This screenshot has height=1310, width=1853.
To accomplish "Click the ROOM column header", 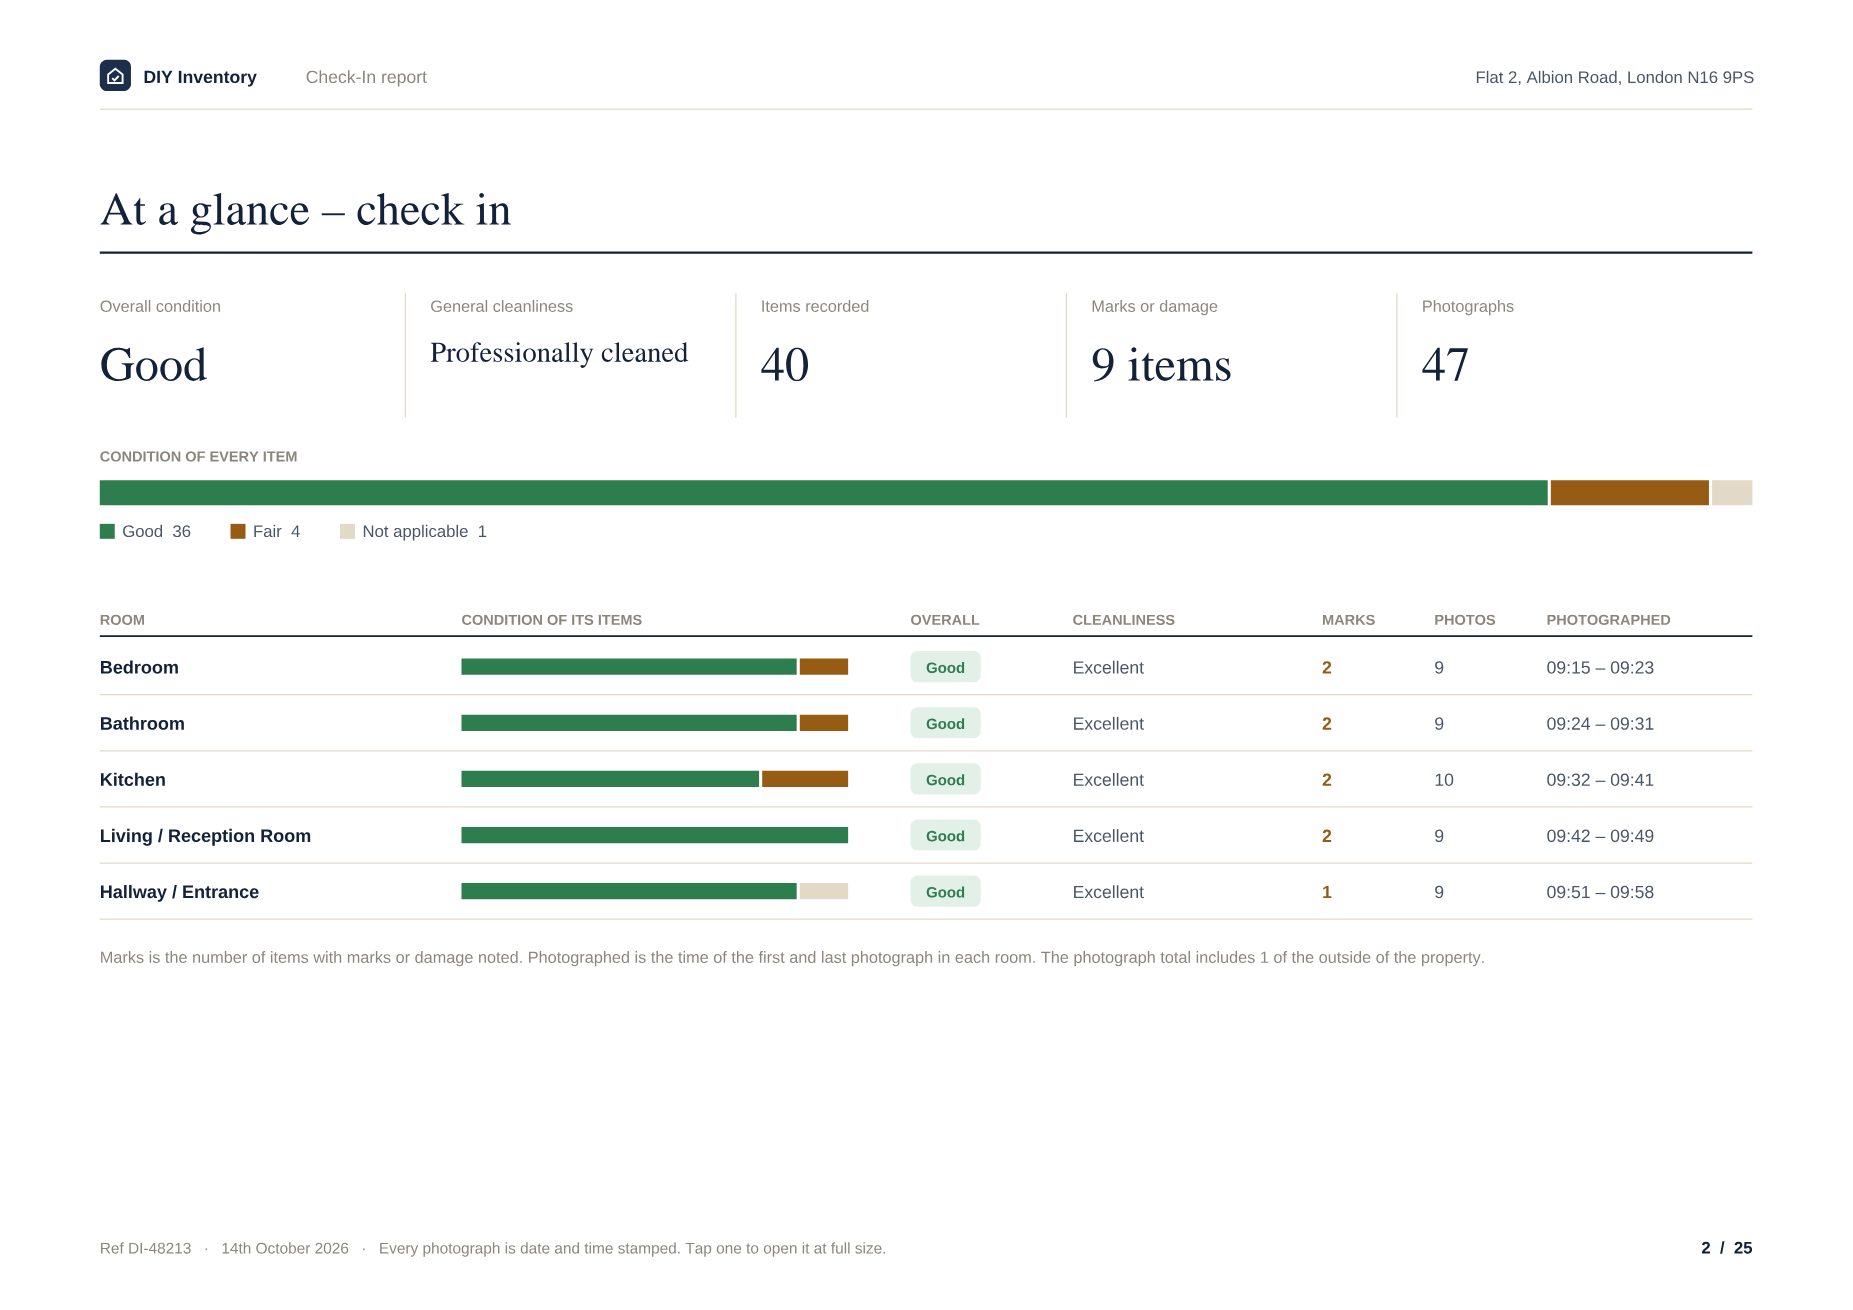I will (x=122, y=620).
